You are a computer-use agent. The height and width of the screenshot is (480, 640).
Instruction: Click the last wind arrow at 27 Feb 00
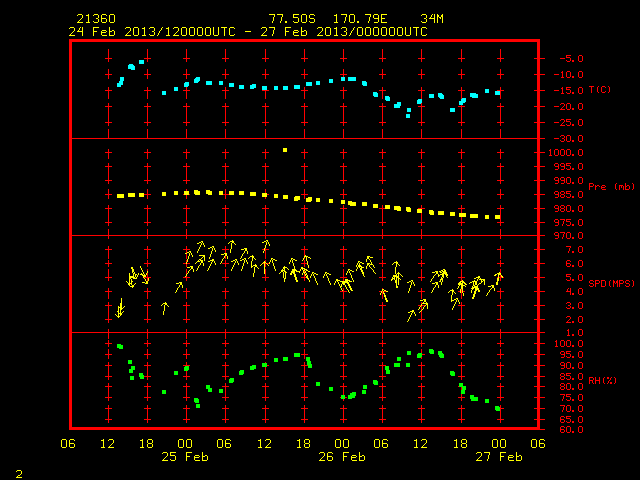[x=498, y=278]
